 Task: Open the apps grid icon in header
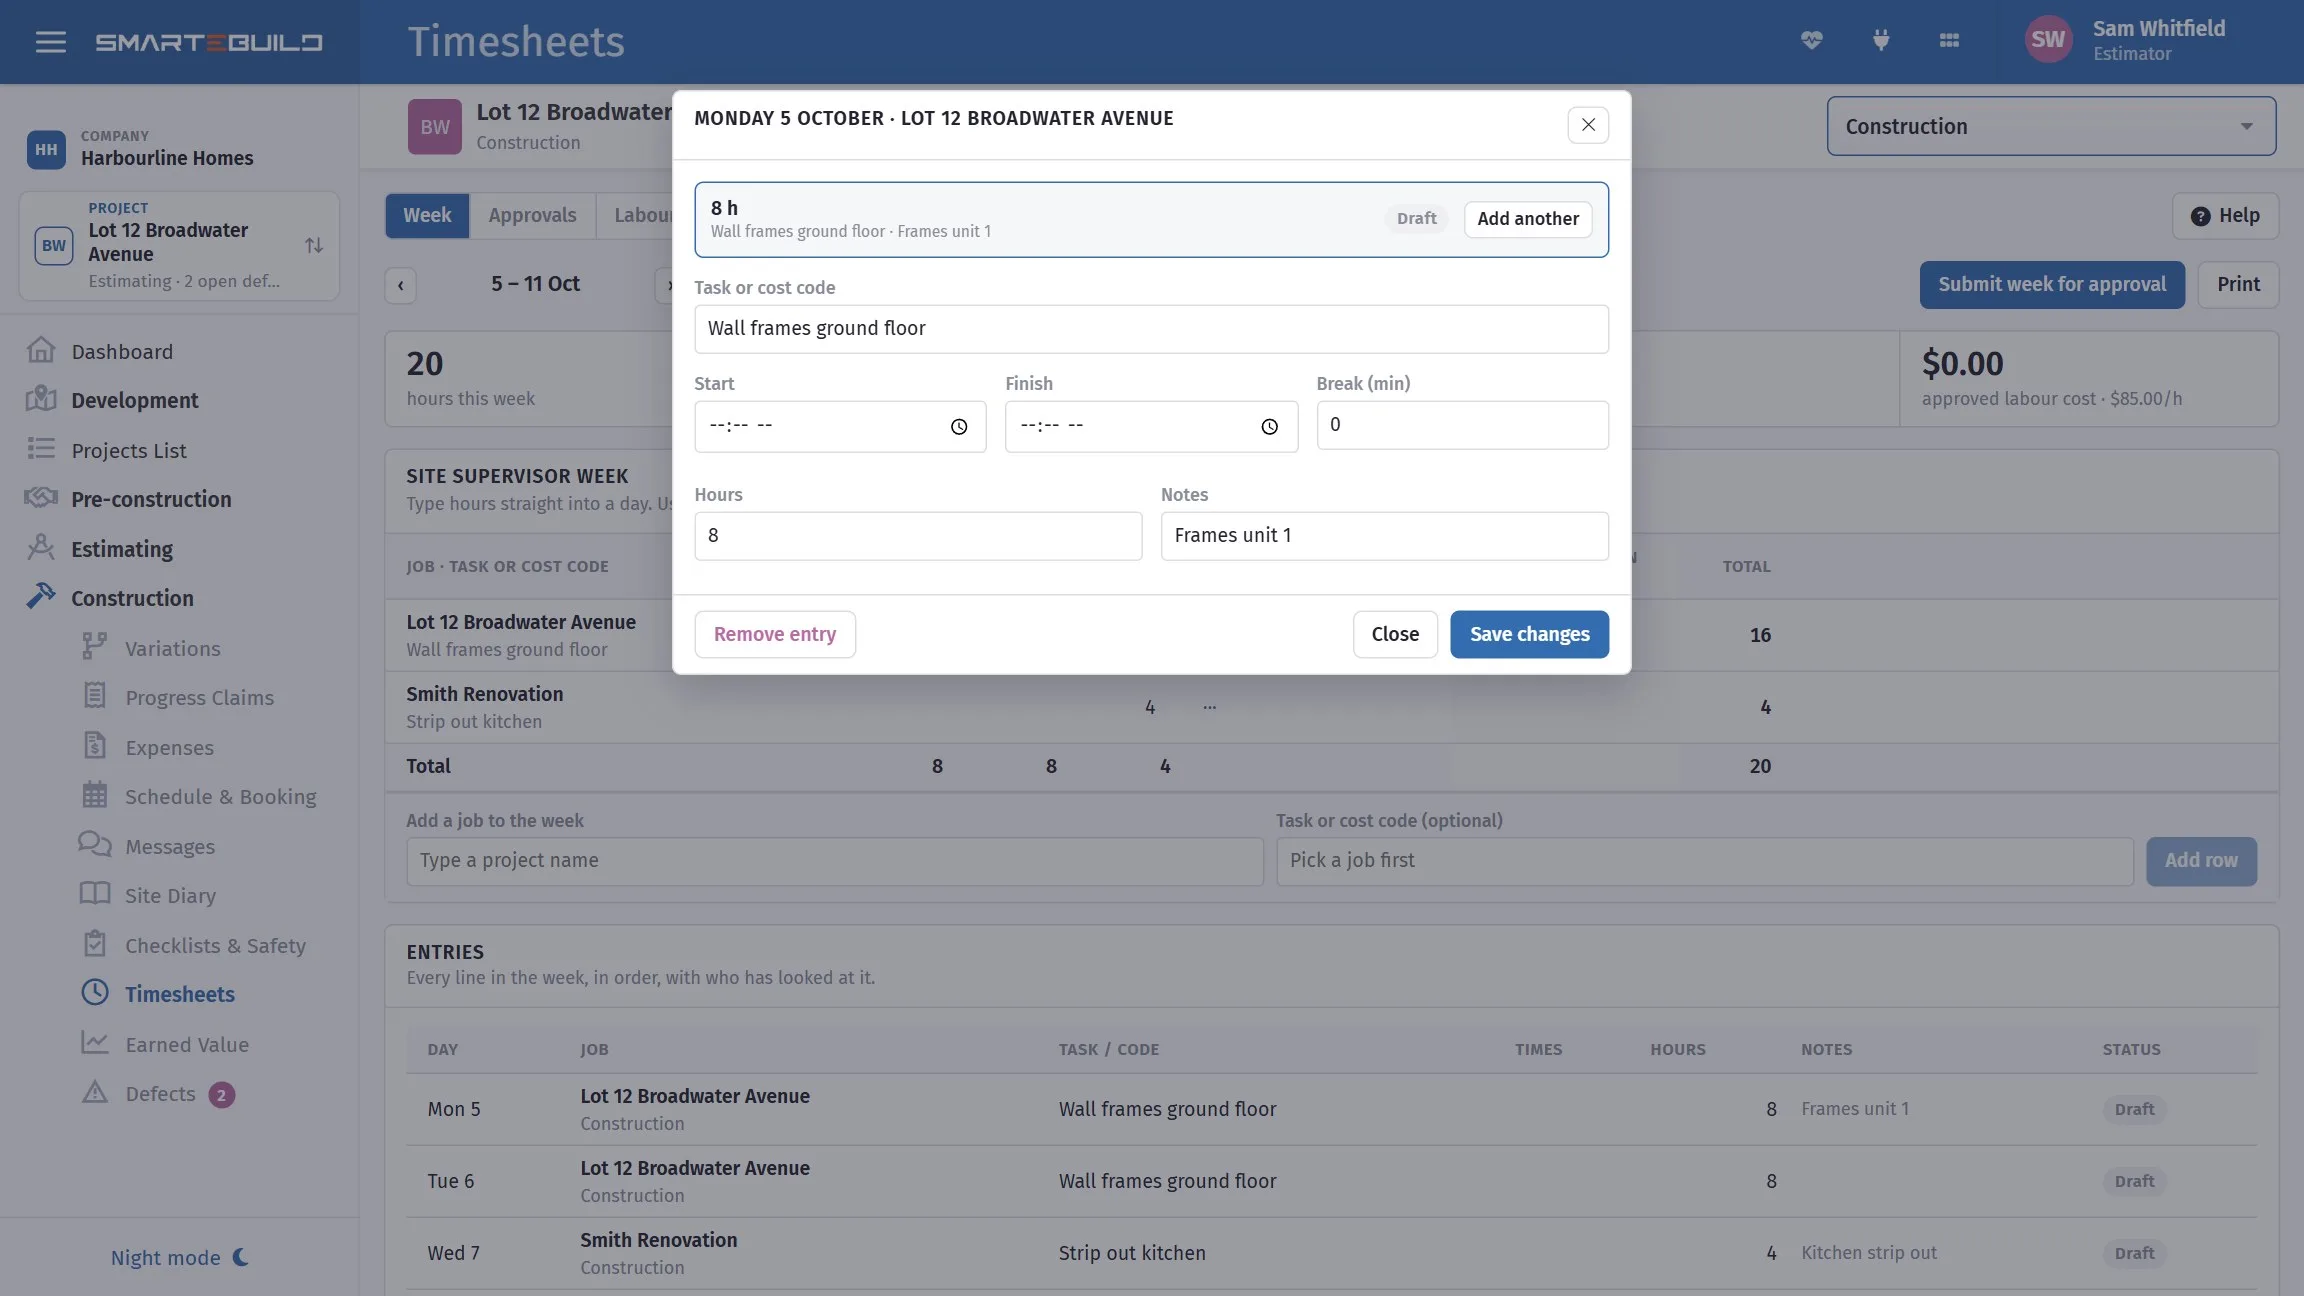[x=1949, y=40]
